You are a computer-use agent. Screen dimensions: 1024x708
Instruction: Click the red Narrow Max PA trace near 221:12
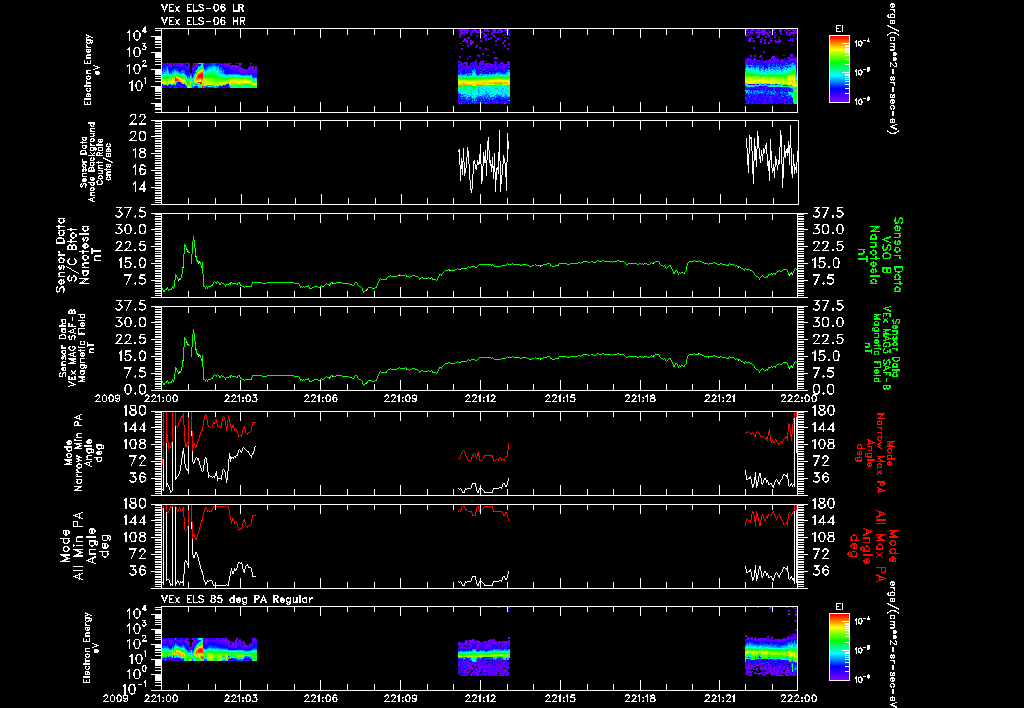[484, 454]
